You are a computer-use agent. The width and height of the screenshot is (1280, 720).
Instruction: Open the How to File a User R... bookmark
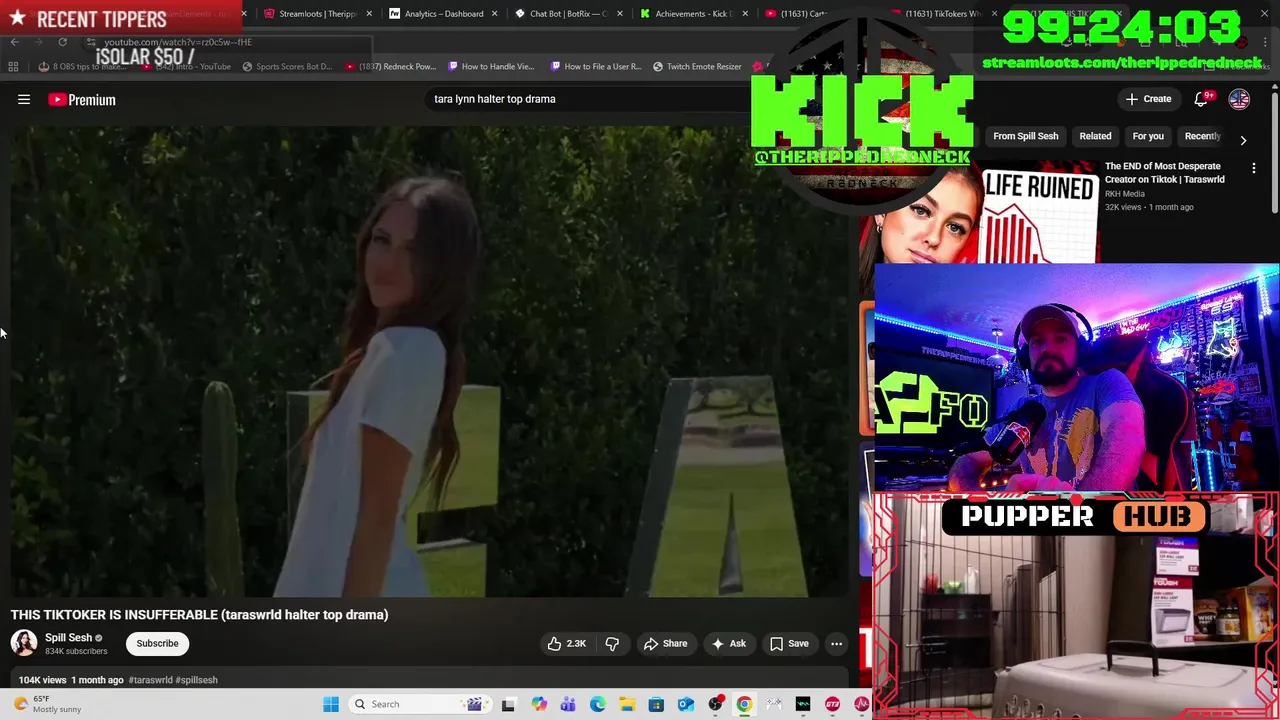[595, 67]
